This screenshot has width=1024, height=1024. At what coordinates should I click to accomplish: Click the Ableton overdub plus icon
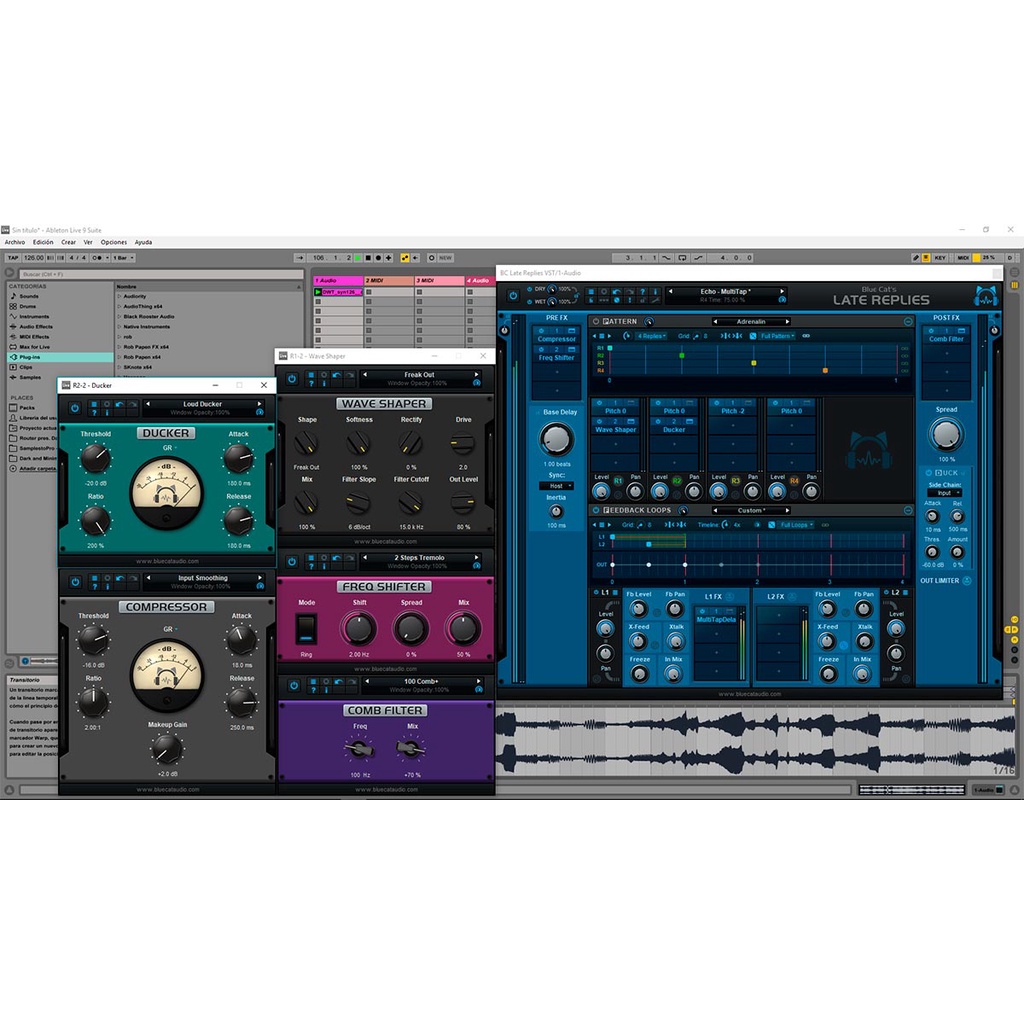pos(389,258)
